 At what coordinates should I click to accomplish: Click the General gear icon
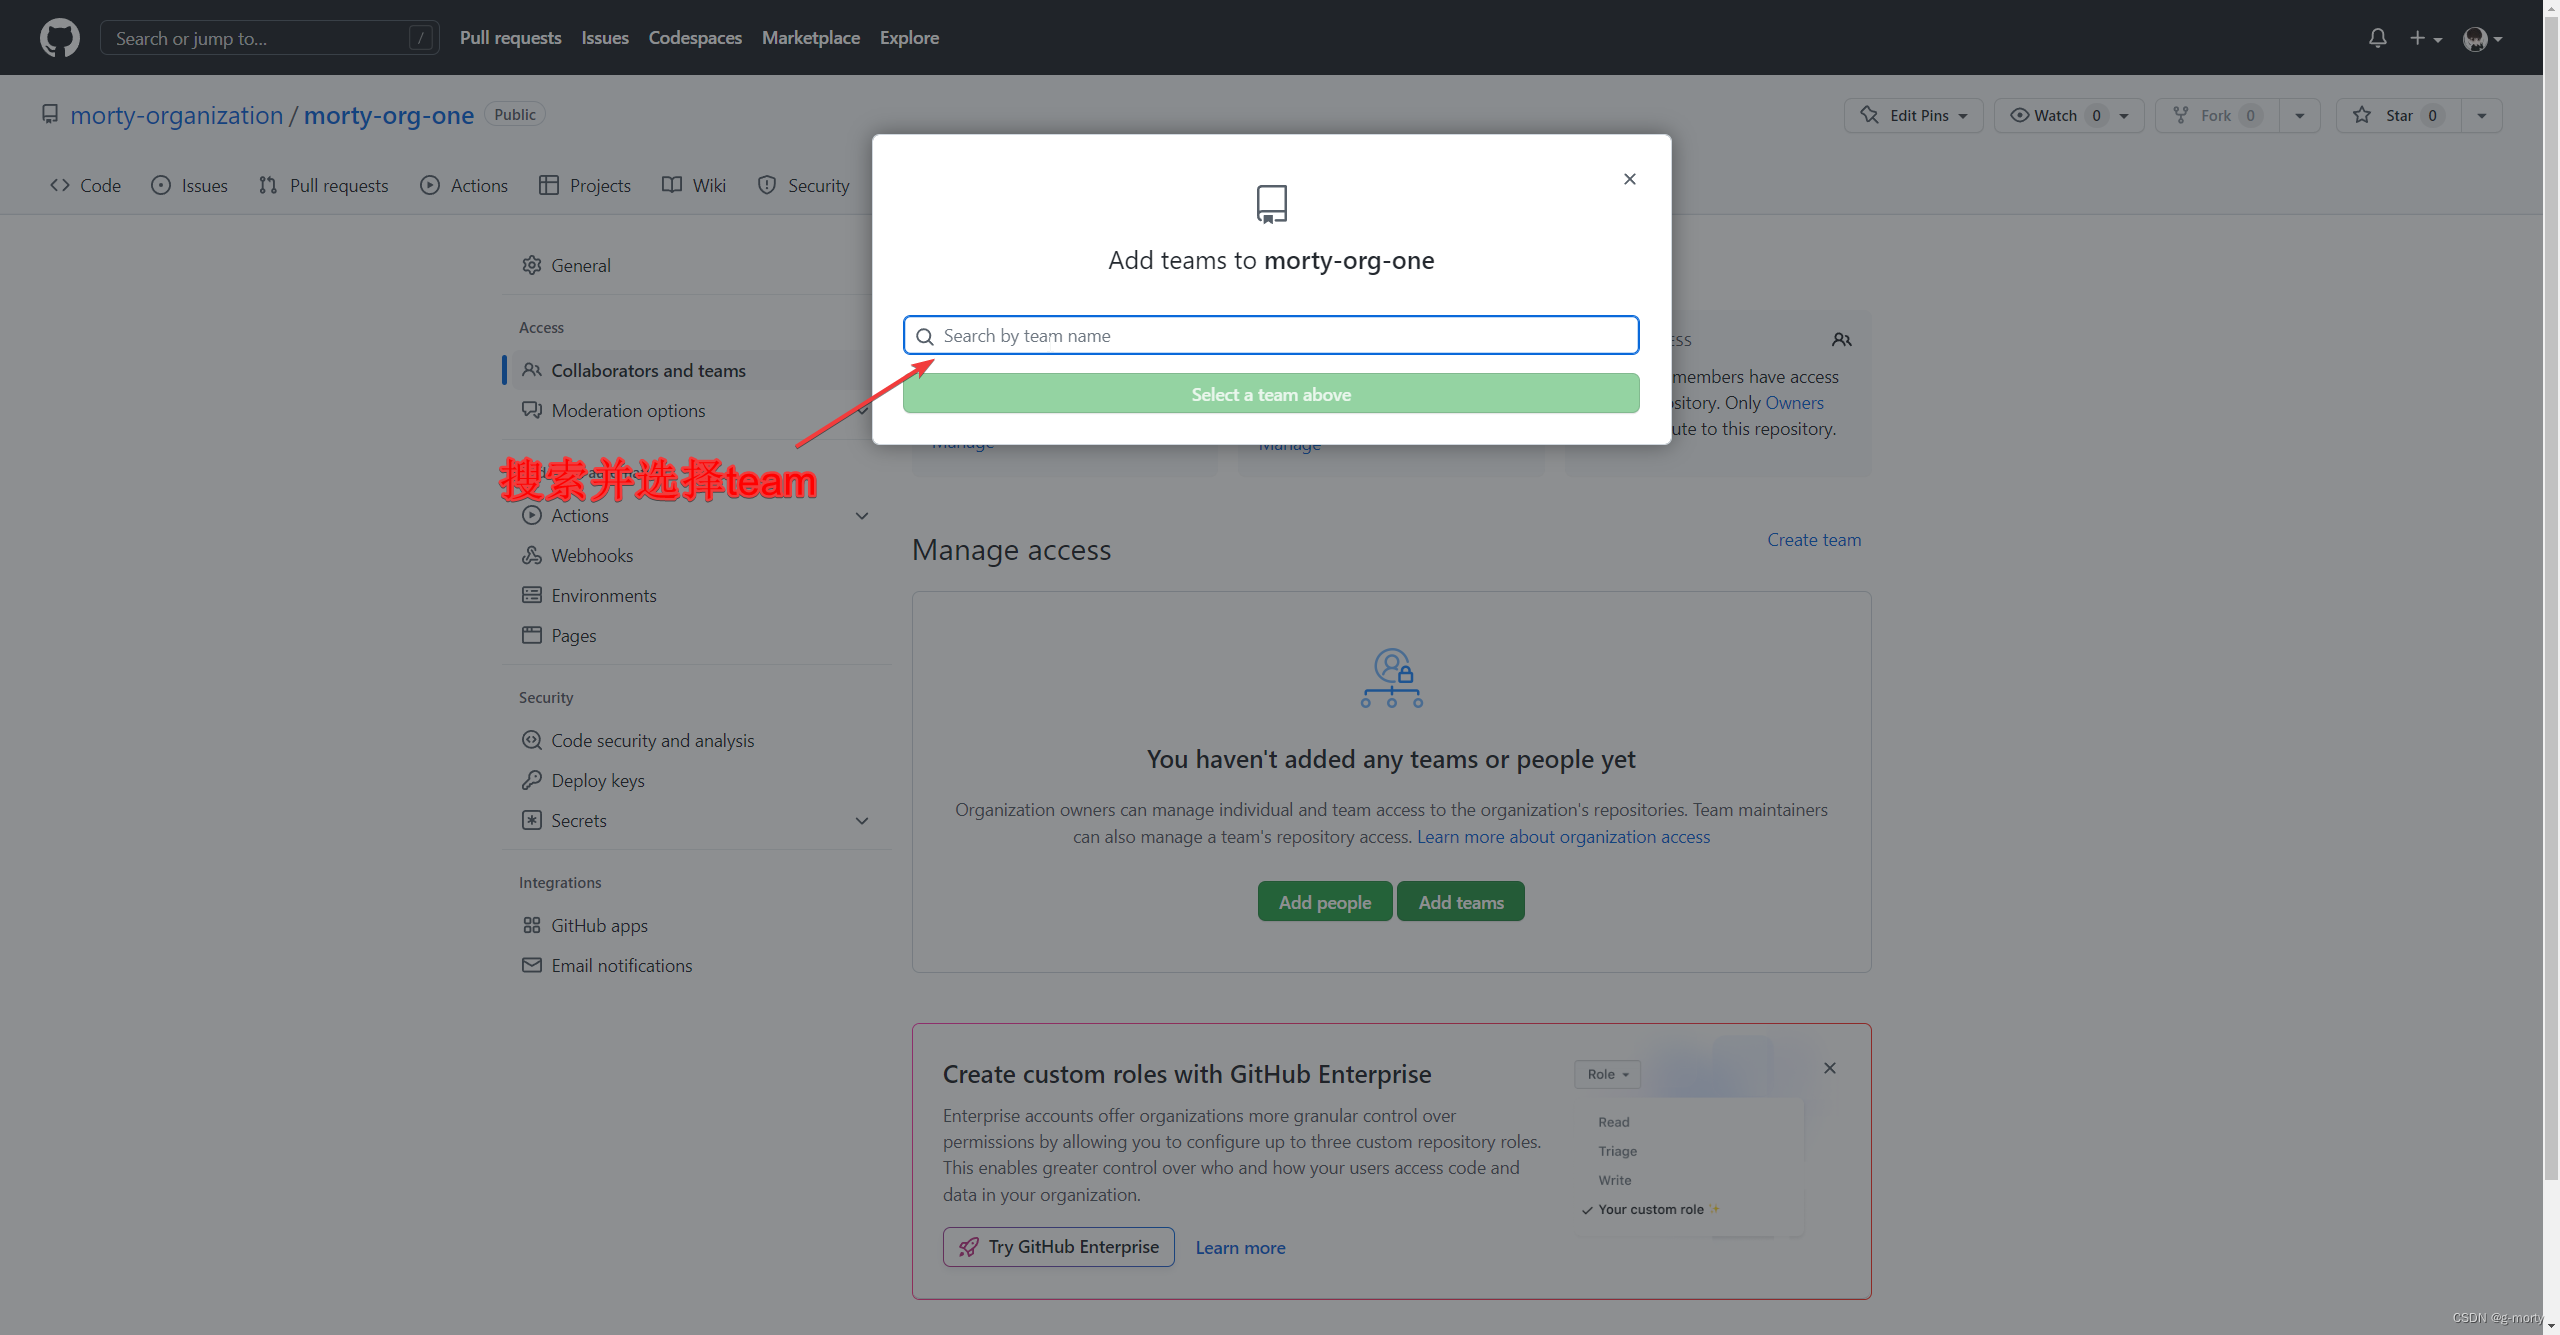click(532, 265)
